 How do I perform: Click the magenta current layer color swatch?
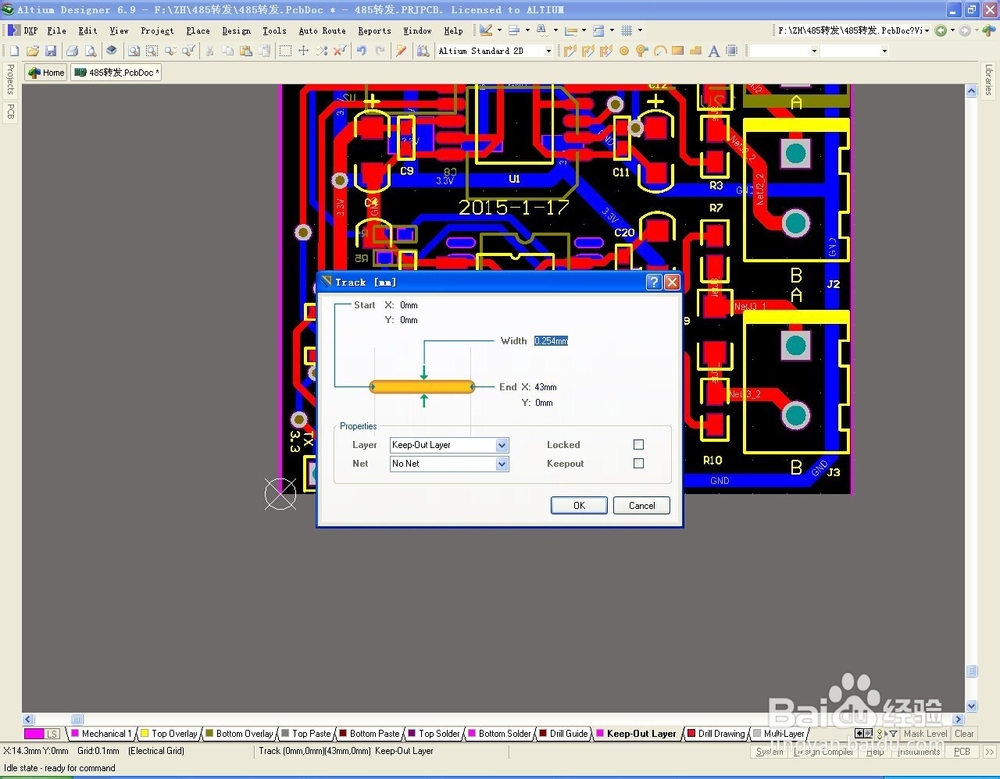point(34,734)
